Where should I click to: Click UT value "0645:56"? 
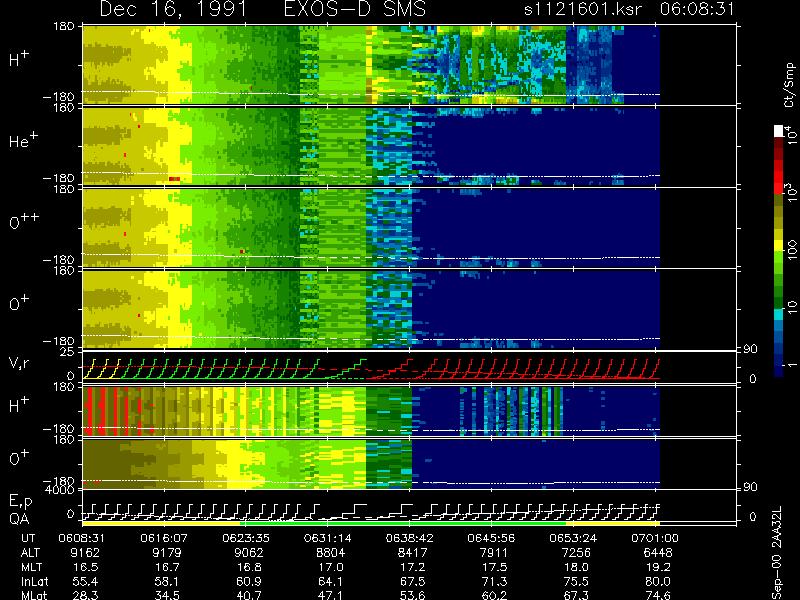[491, 538]
